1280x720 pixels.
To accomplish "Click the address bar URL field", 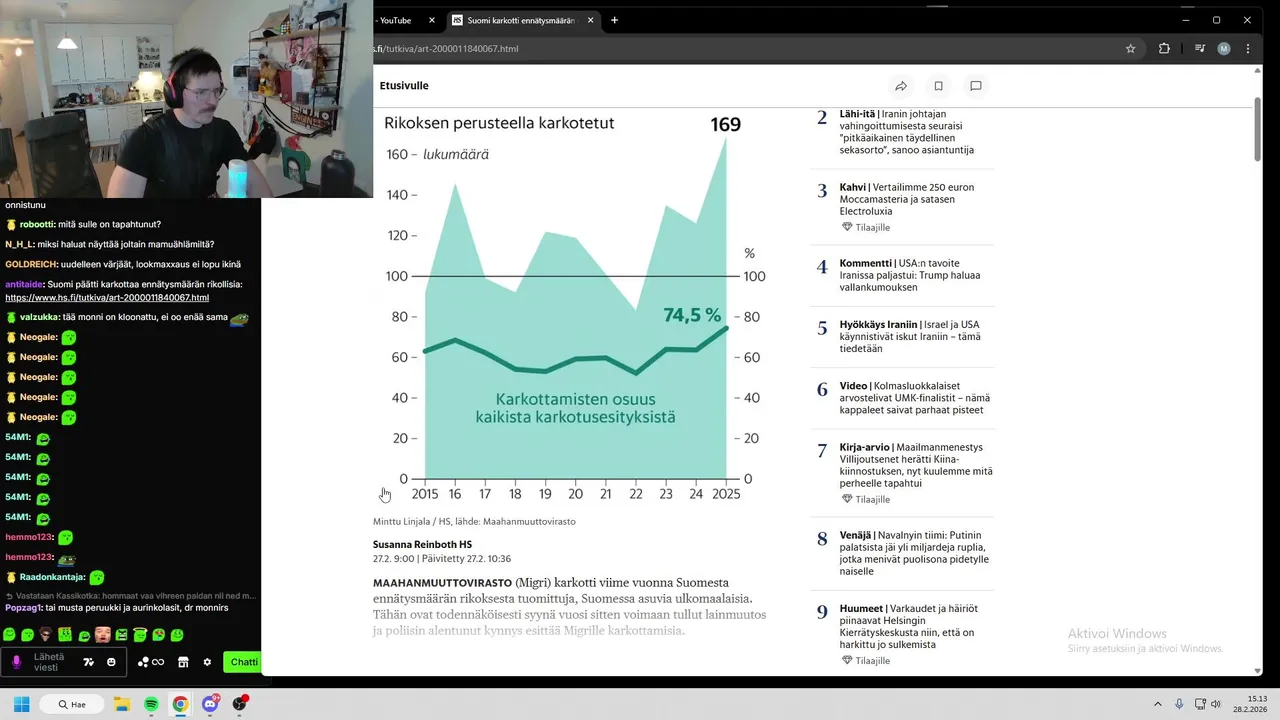I will pos(740,48).
